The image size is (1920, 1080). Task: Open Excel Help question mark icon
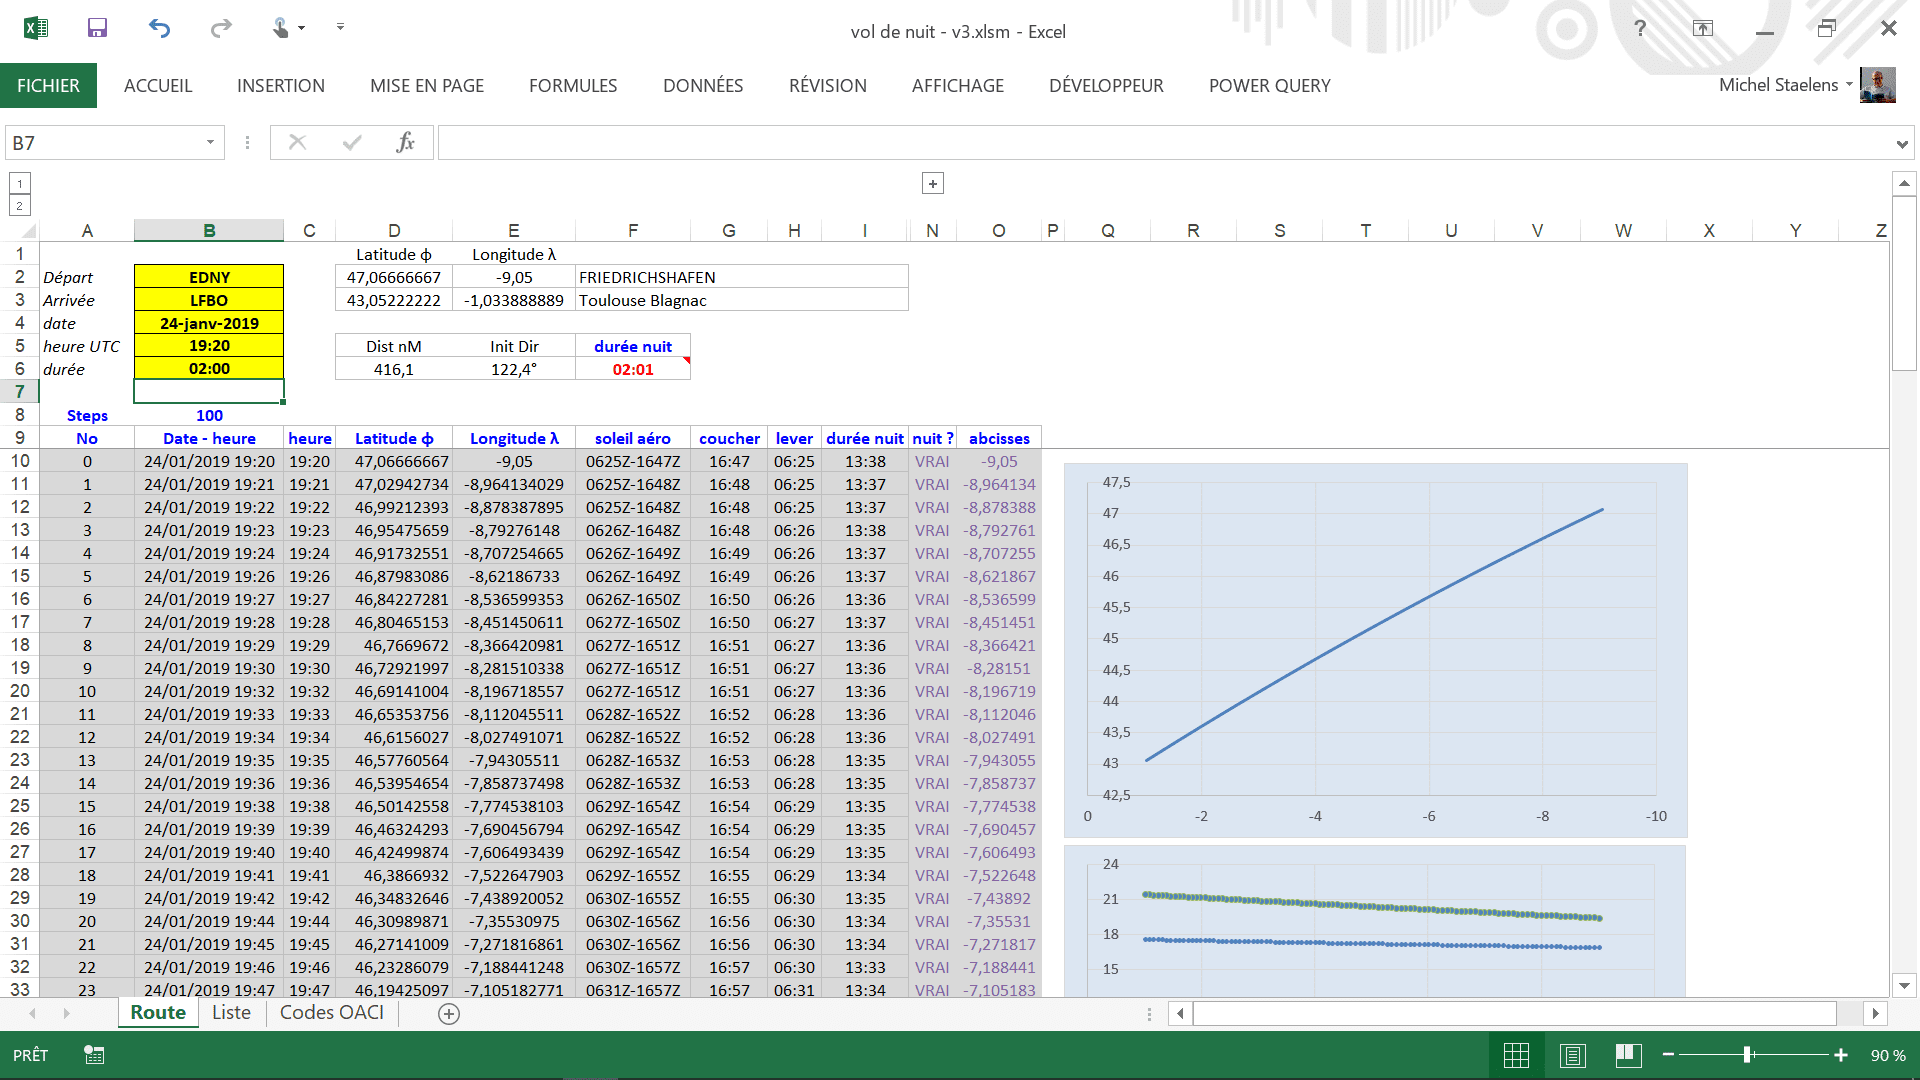(x=1640, y=28)
